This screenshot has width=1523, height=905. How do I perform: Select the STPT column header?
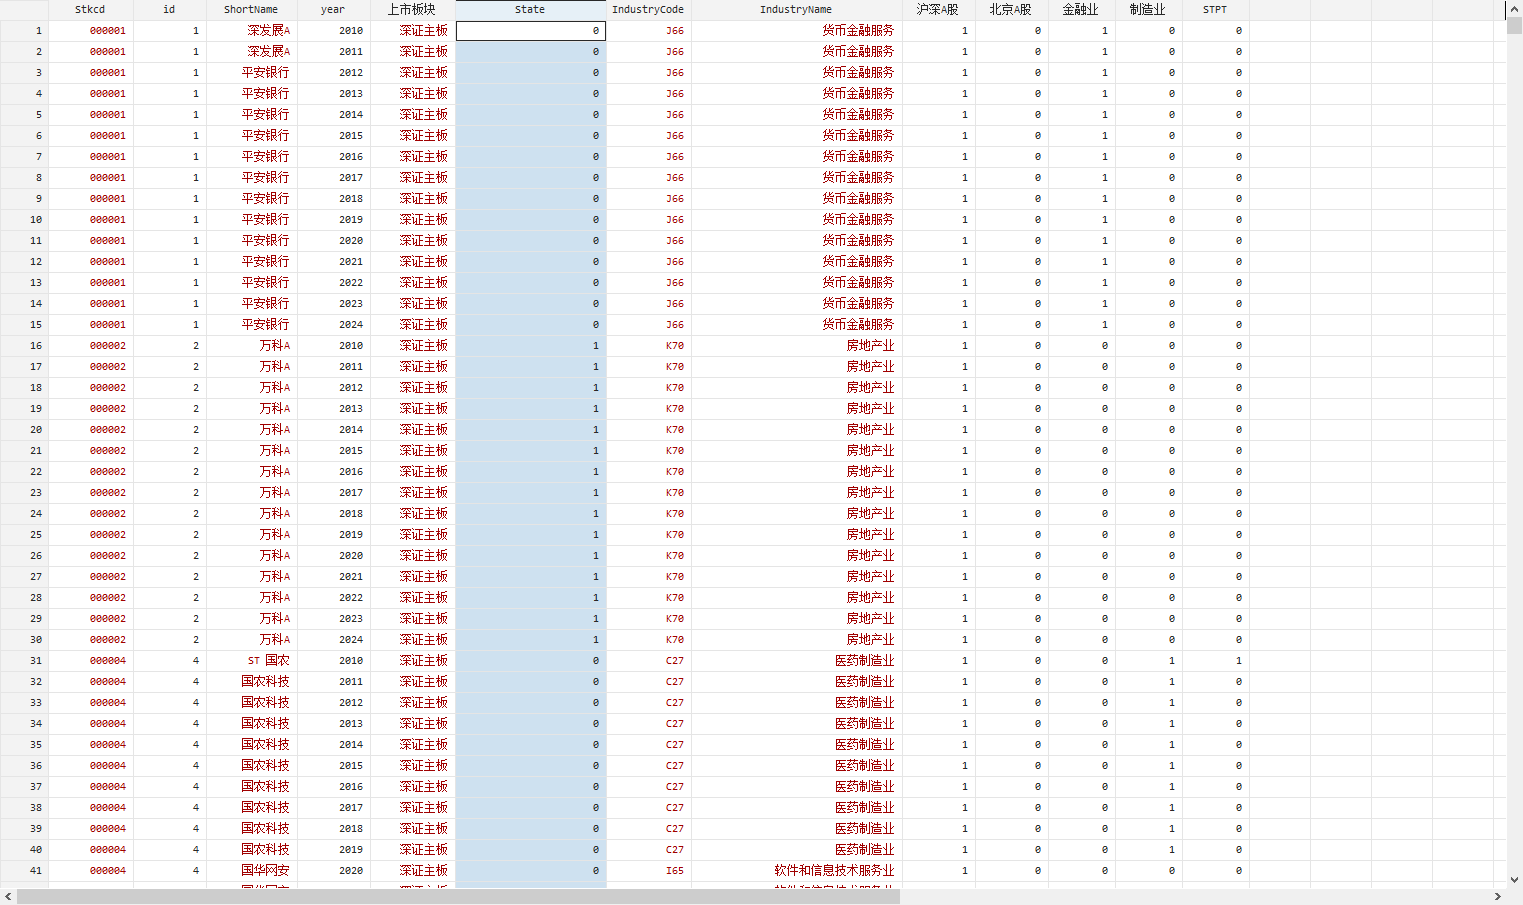pyautogui.click(x=1215, y=10)
